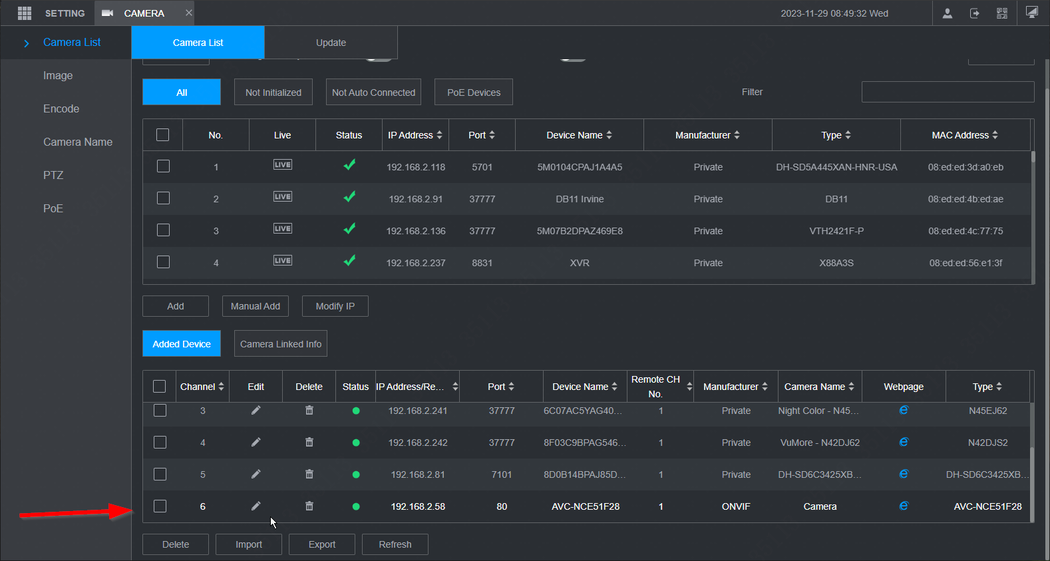
Task: Open Encode in the left sidebar
Action: (x=61, y=109)
